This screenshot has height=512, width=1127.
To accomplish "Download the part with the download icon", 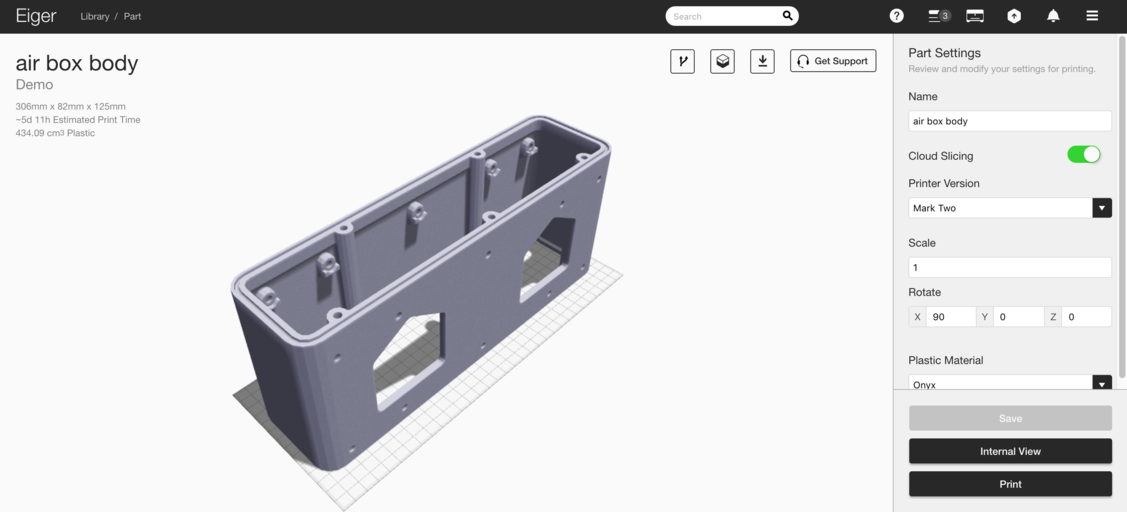I will click(x=762, y=61).
